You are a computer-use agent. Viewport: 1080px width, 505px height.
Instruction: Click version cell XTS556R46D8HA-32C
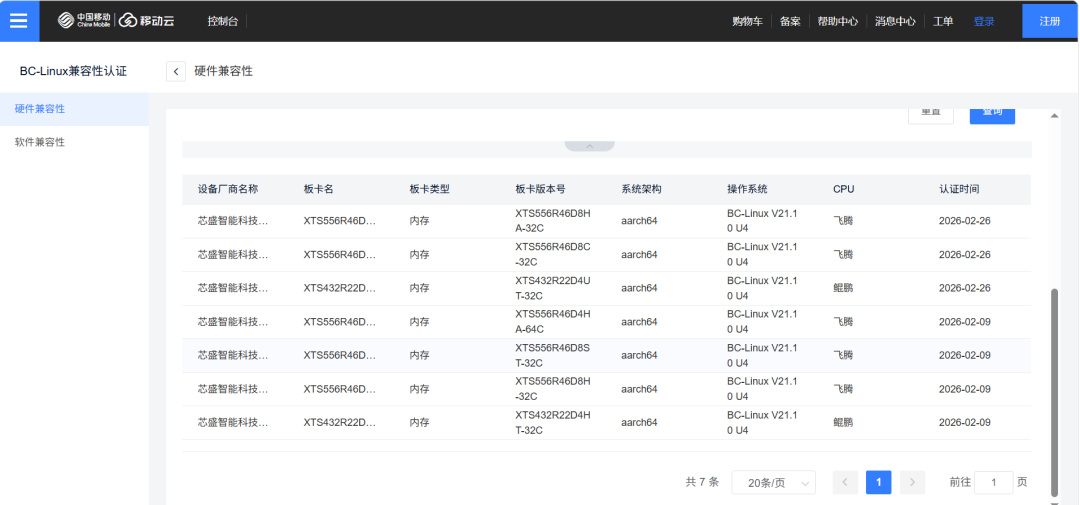[x=553, y=221]
